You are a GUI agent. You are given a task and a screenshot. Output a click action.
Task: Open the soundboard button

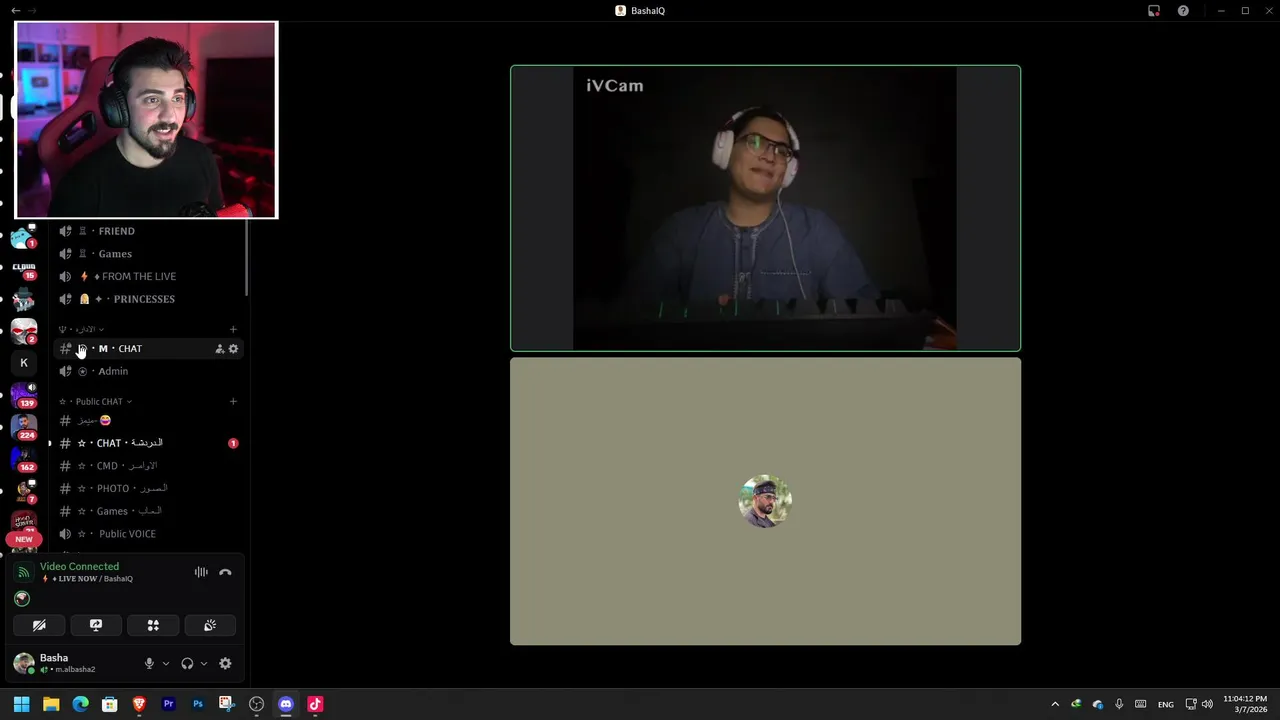(210, 625)
